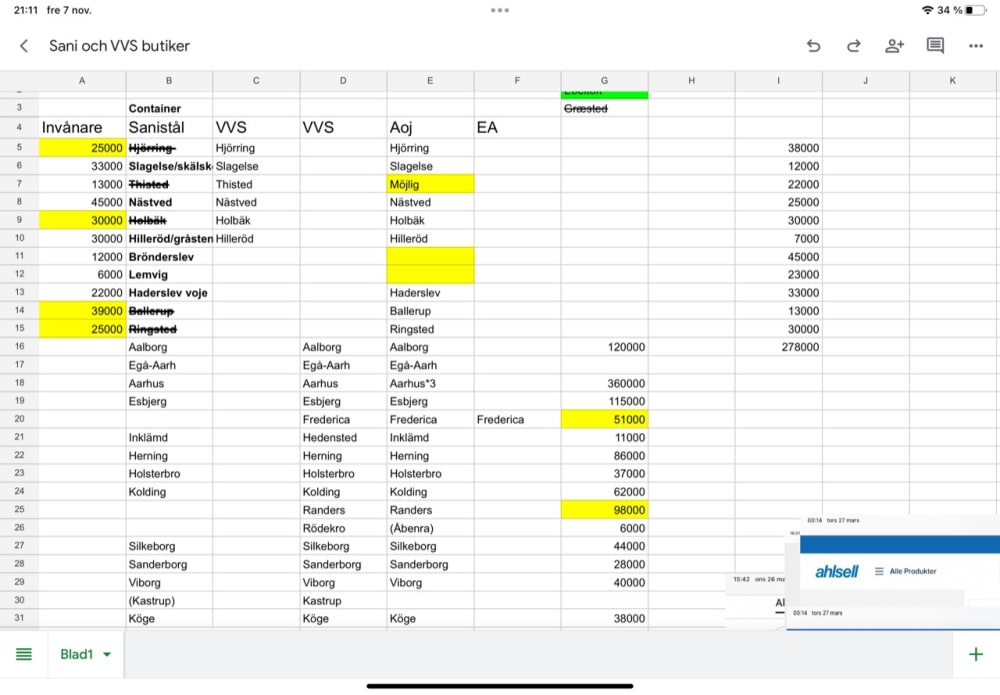This screenshot has height=695, width=1000.
Task: Select the 120000 cell
Action: click(605, 348)
